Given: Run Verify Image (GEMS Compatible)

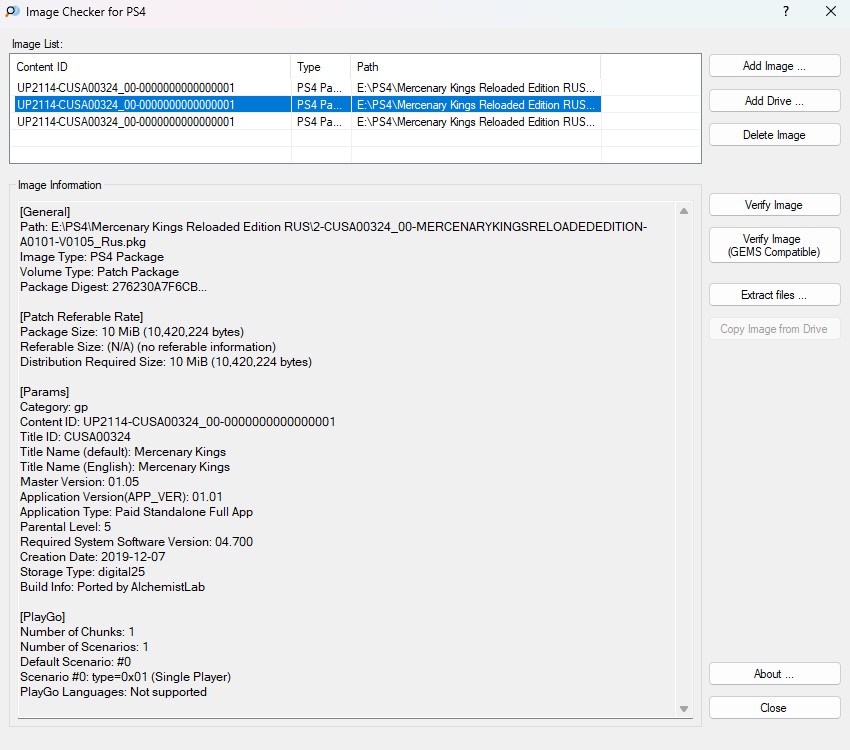Looking at the screenshot, I should pyautogui.click(x=774, y=246).
